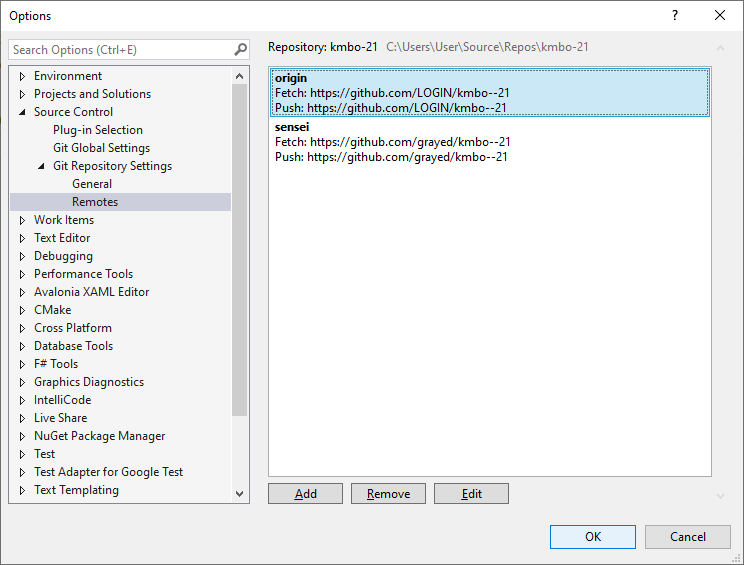Click the search magnifier icon

pyautogui.click(x=241, y=49)
